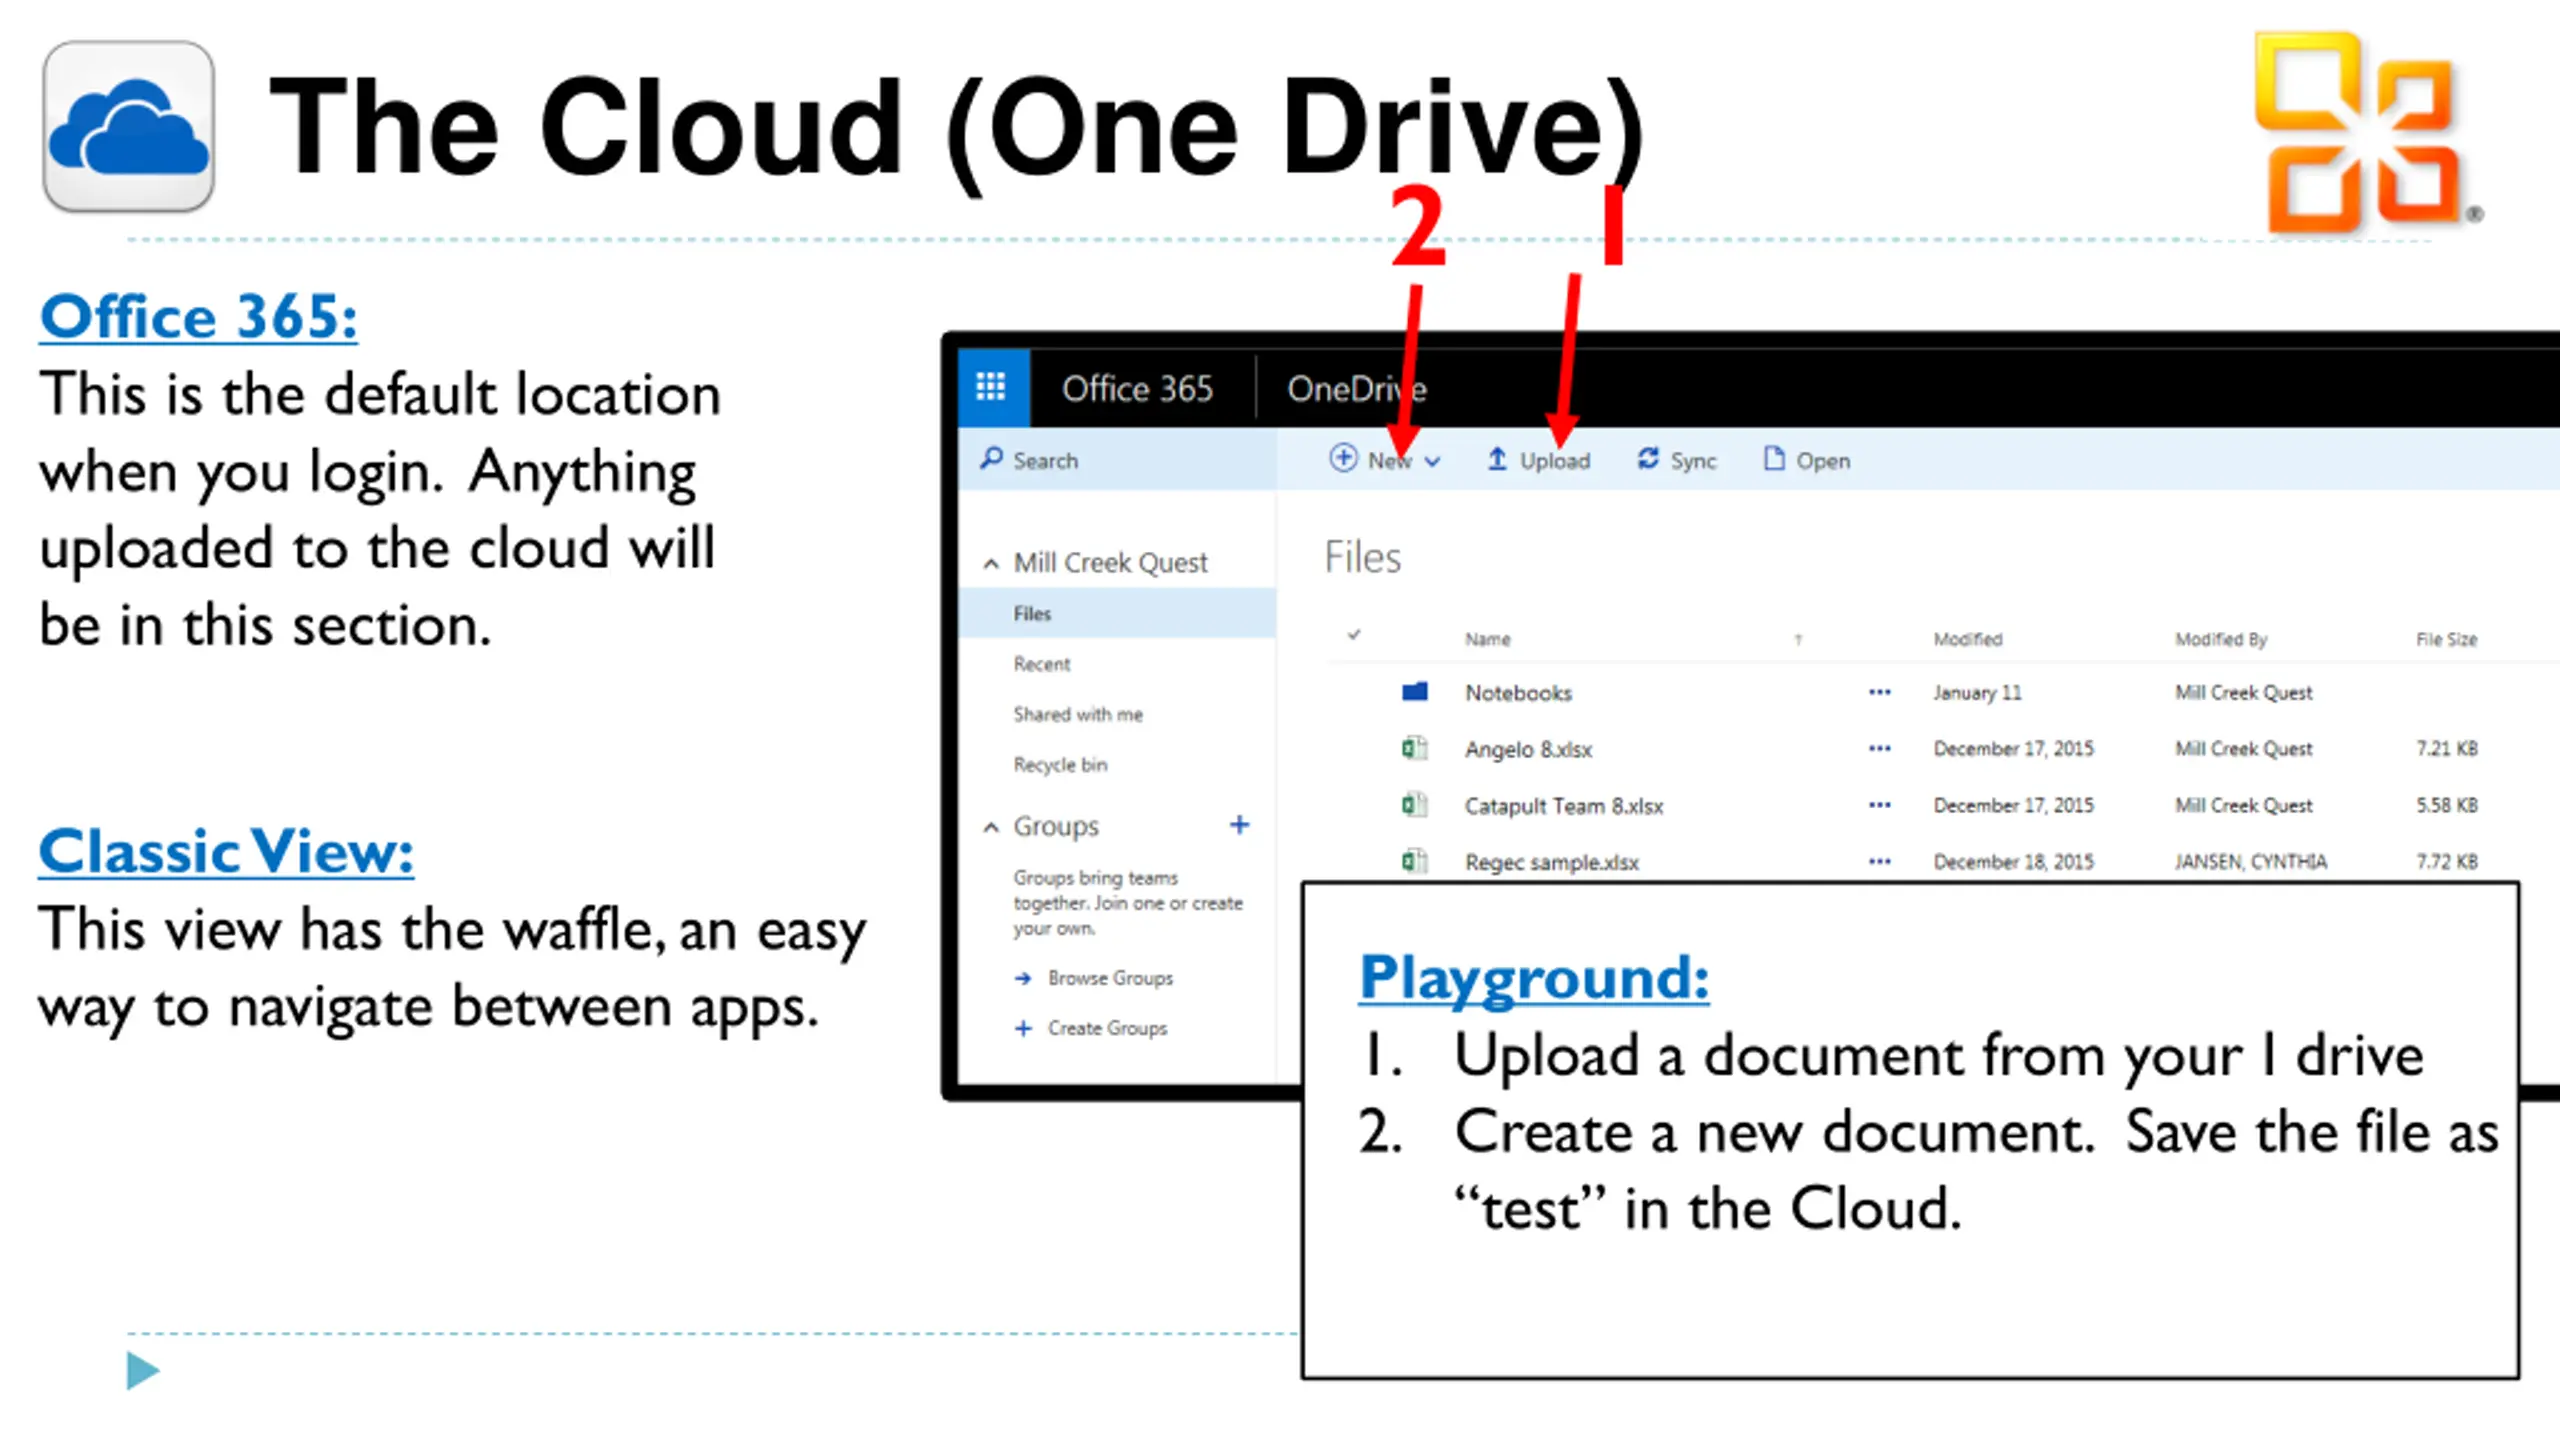Open more options for Regec sample.xlsx
The width and height of the screenshot is (2560, 1440).
tap(1880, 861)
